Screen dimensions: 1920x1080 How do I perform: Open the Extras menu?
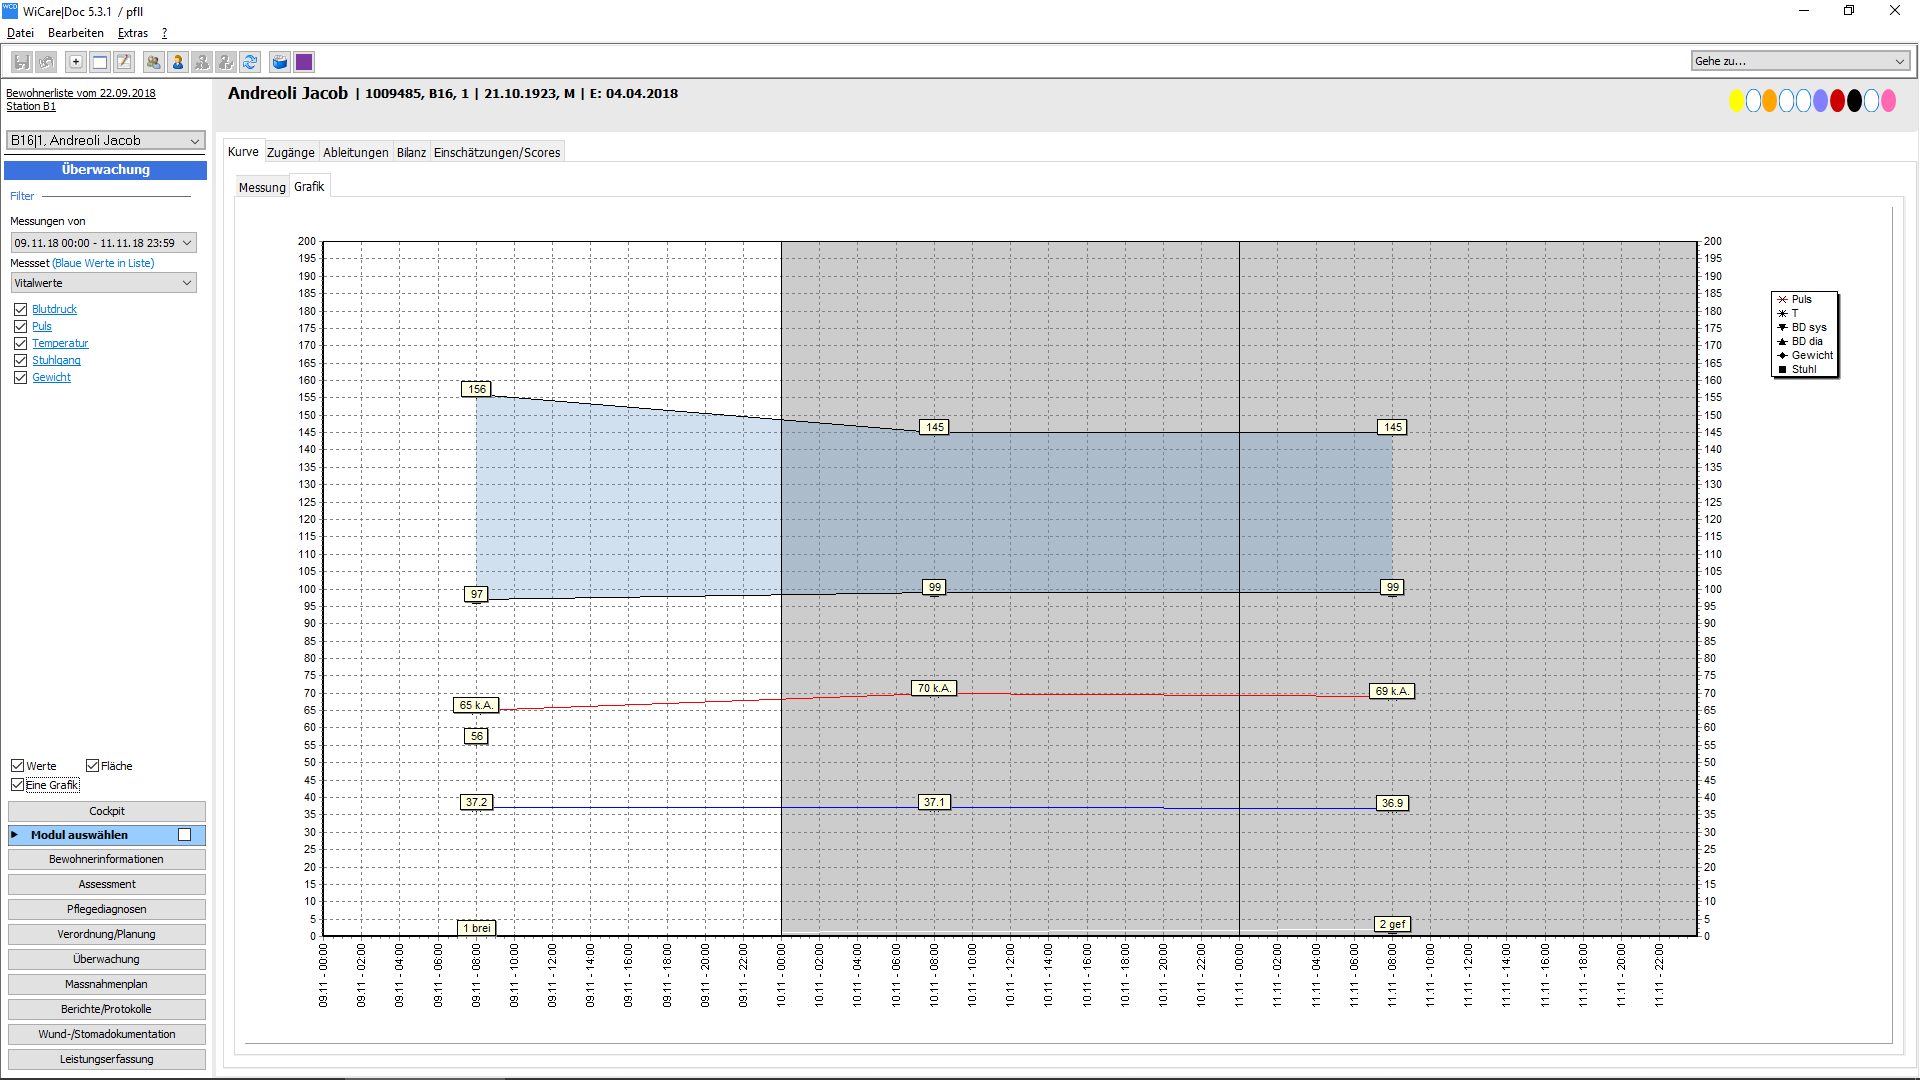click(x=133, y=33)
